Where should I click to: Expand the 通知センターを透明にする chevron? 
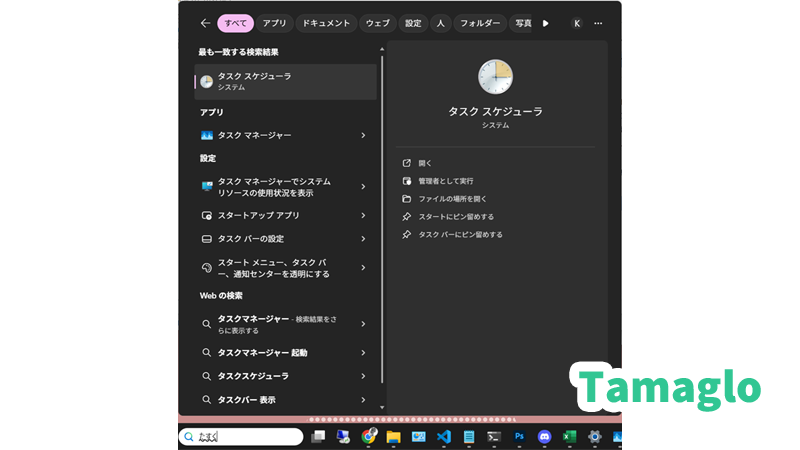pyautogui.click(x=363, y=267)
